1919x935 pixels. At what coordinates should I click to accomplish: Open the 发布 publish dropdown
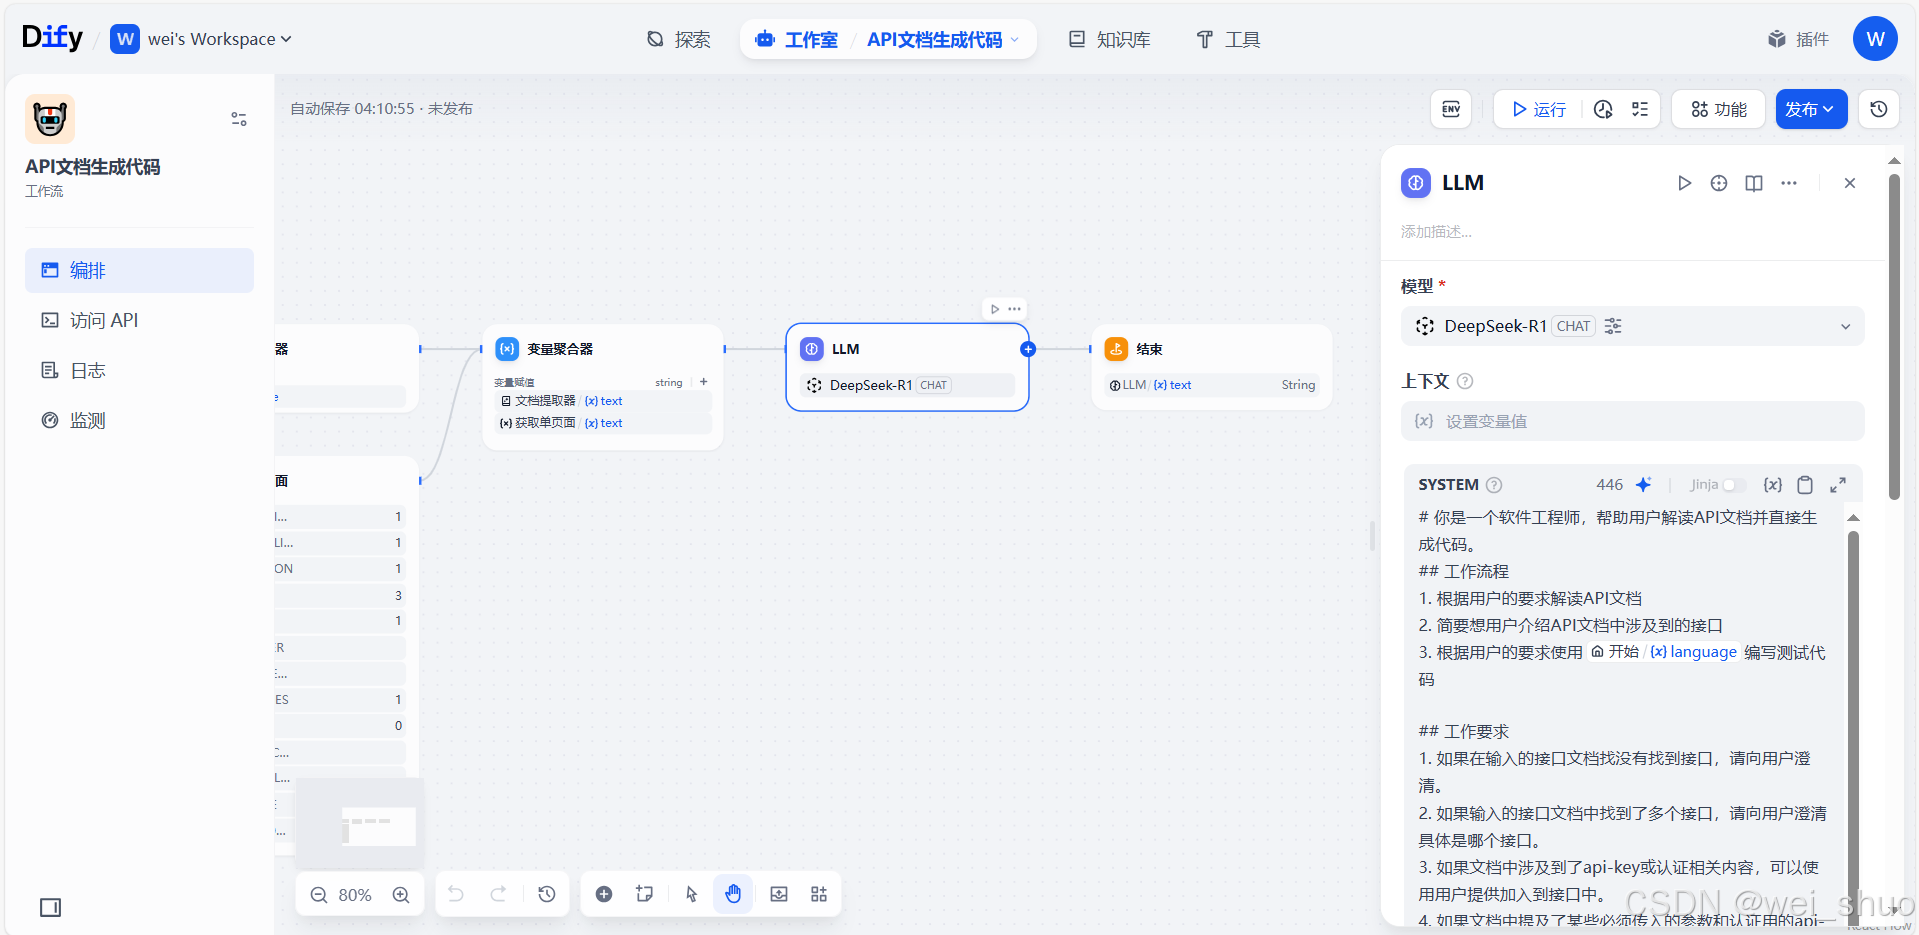(1811, 109)
